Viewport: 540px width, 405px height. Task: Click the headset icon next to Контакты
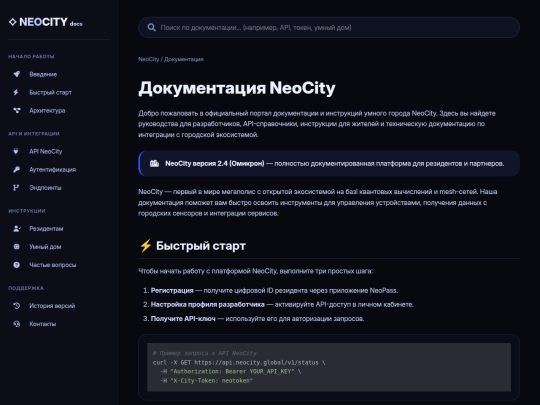(17, 324)
